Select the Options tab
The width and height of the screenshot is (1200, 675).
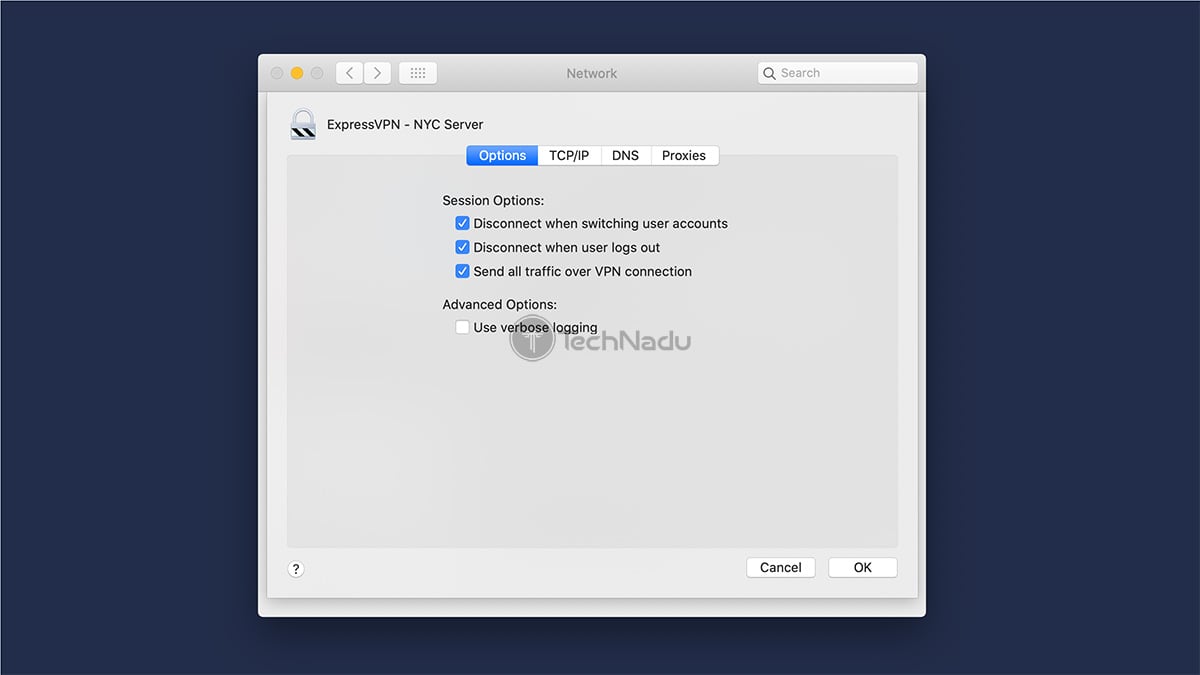(x=502, y=155)
